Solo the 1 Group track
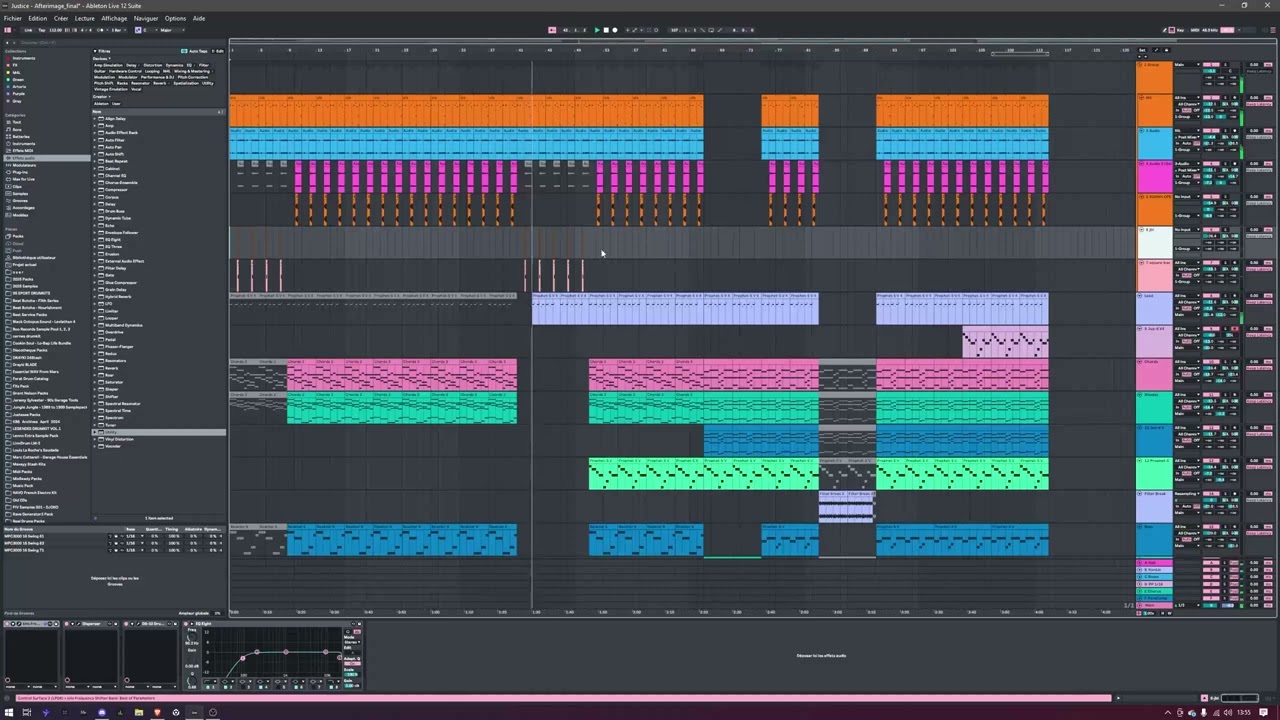Viewport: 1280px width, 720px height. point(1225,65)
